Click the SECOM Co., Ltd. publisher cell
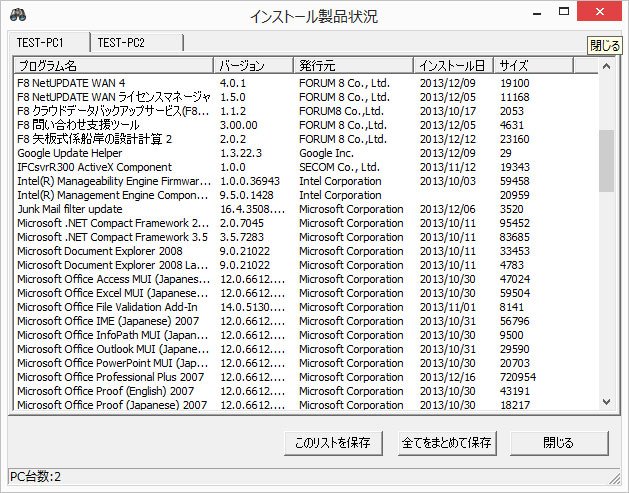 (339, 167)
